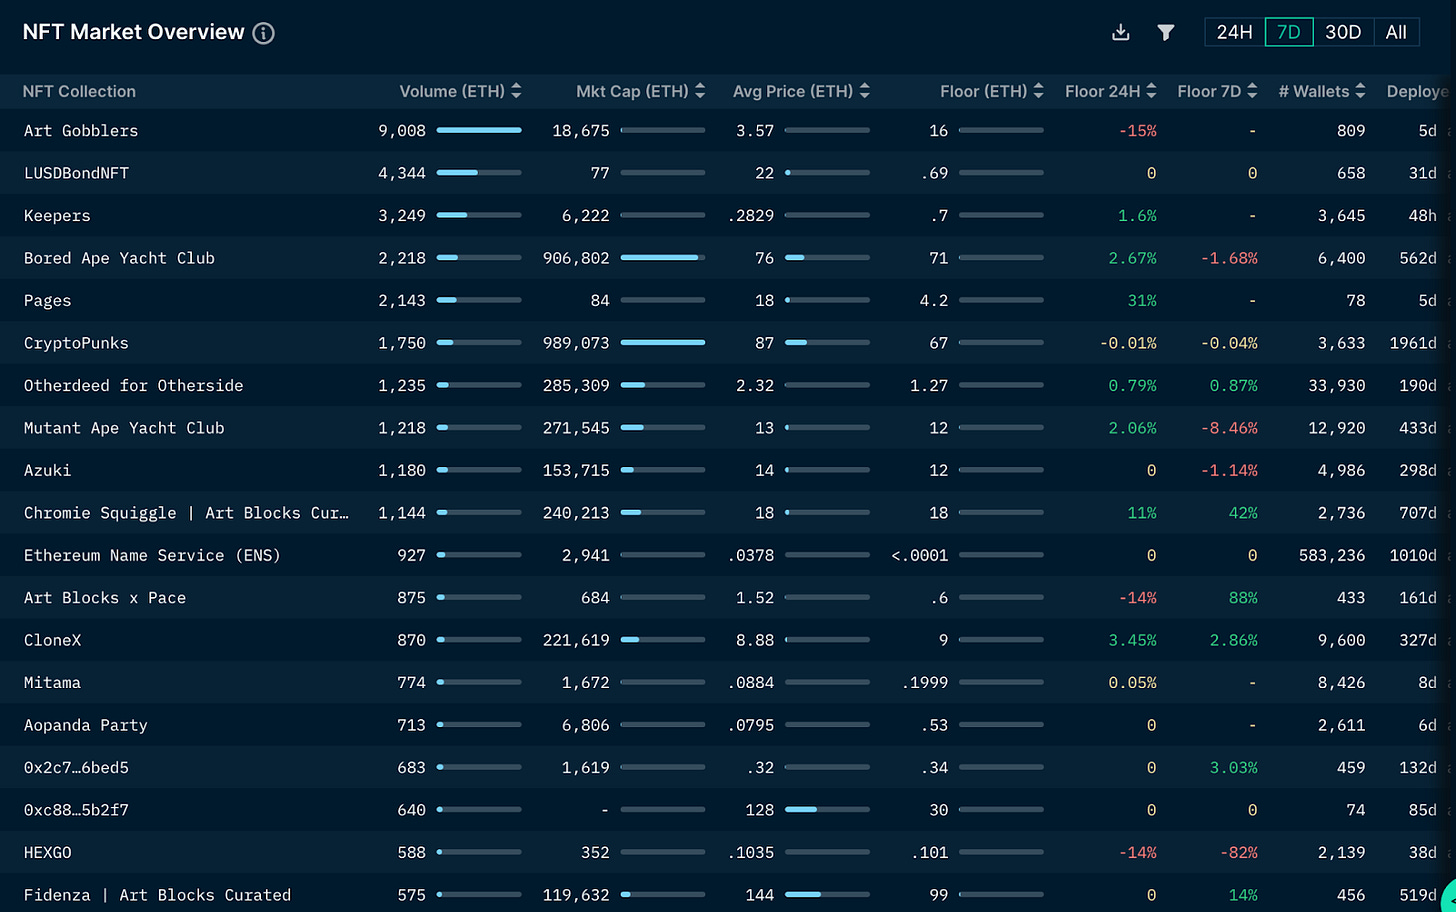Select the All time range tab
The width and height of the screenshot is (1456, 912).
pyautogui.click(x=1396, y=32)
